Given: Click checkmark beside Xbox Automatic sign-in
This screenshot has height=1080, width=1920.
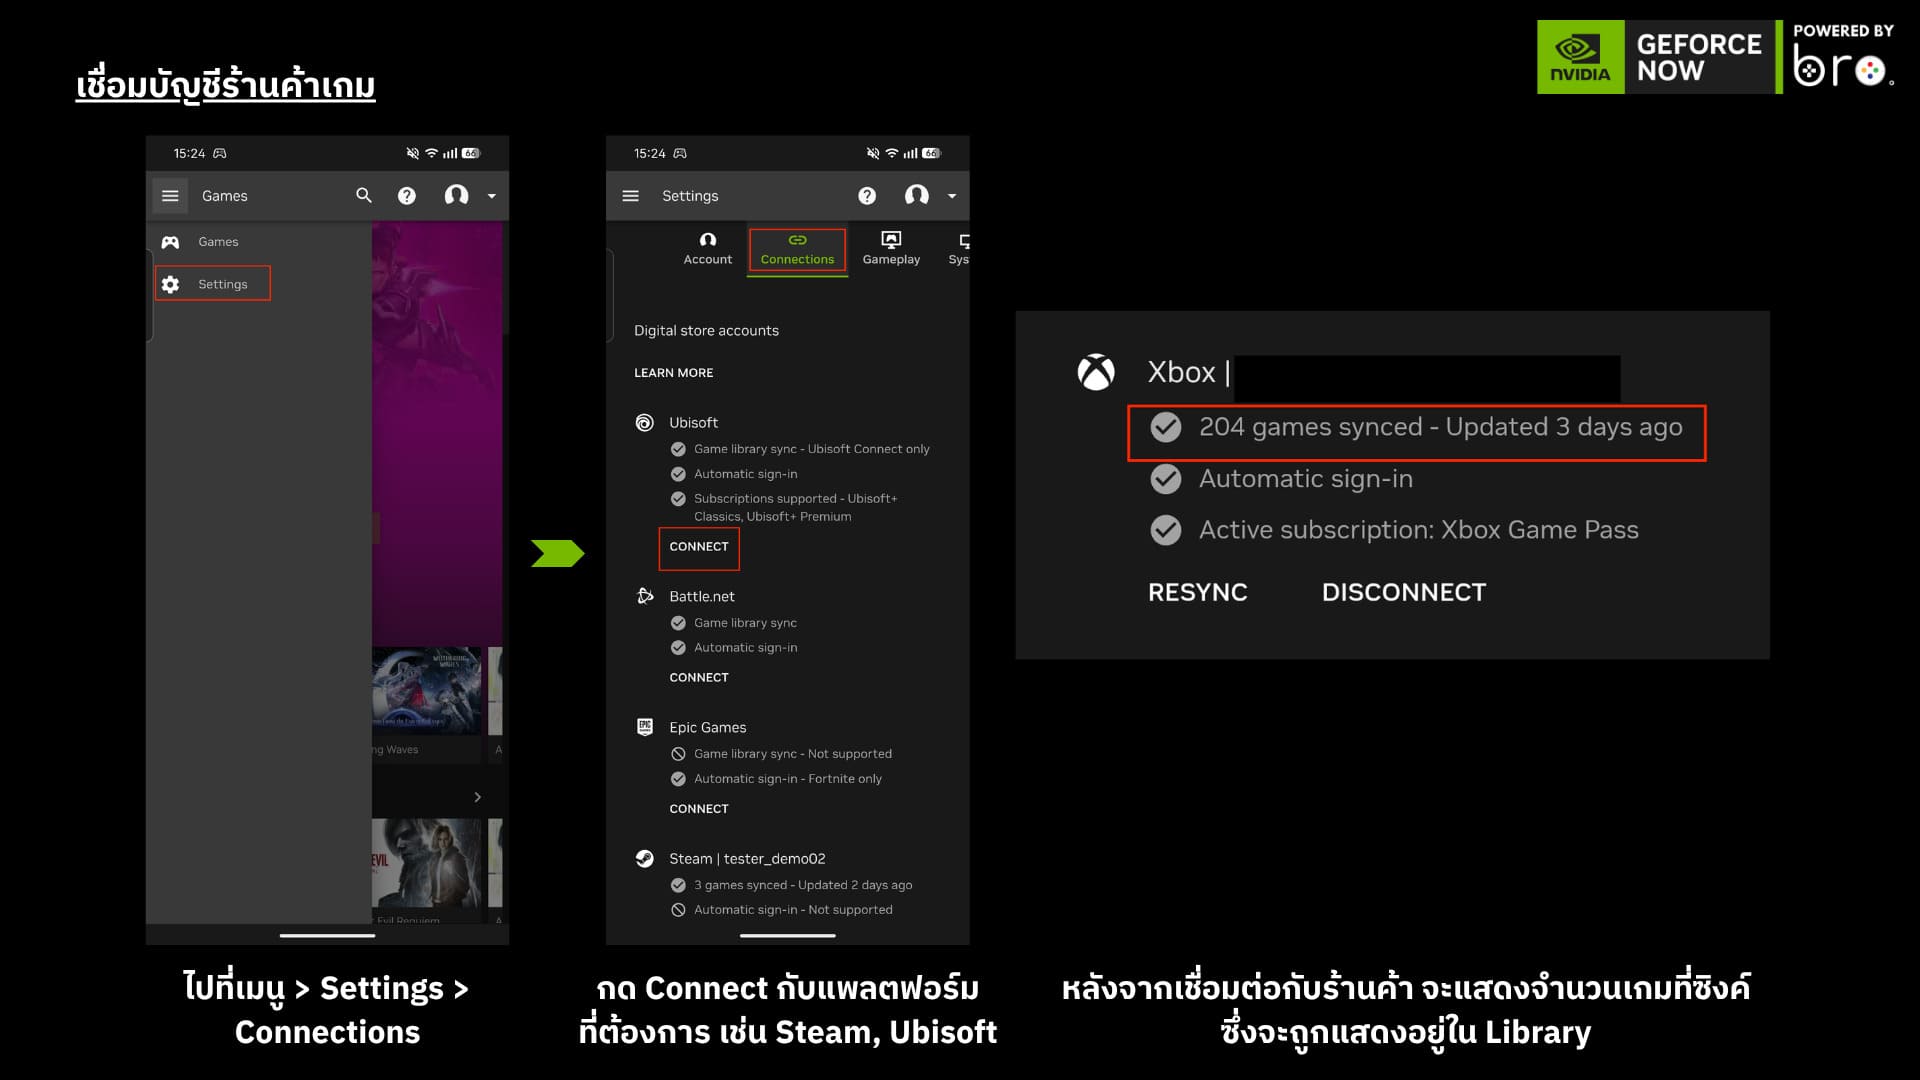Looking at the screenshot, I should point(1166,480).
